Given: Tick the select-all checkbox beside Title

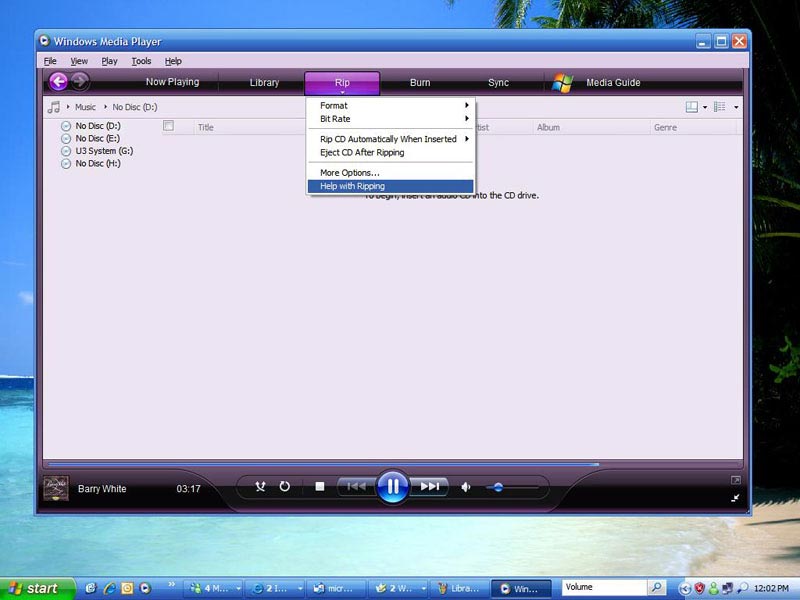Looking at the screenshot, I should pos(168,126).
